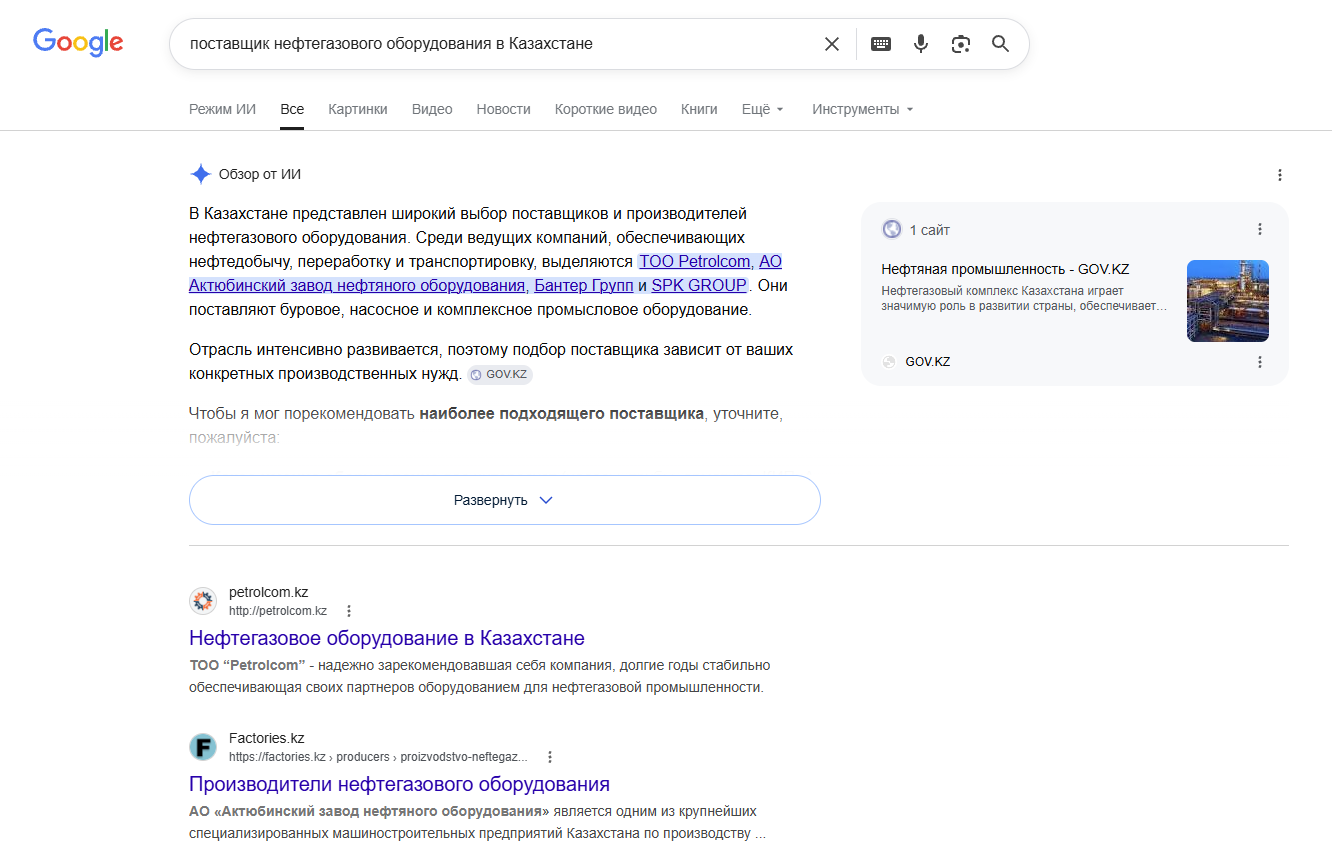Image resolution: width=1332 pixels, height=861 pixels.
Task: Open 'Нефтегазовое оборудование в Казахстане' result
Action: click(x=387, y=638)
